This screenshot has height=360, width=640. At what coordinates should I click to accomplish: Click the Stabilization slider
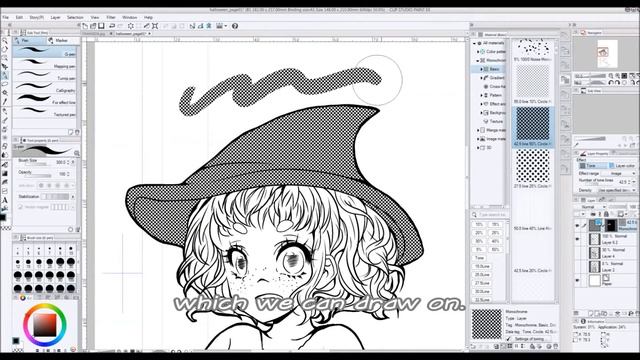55,197
